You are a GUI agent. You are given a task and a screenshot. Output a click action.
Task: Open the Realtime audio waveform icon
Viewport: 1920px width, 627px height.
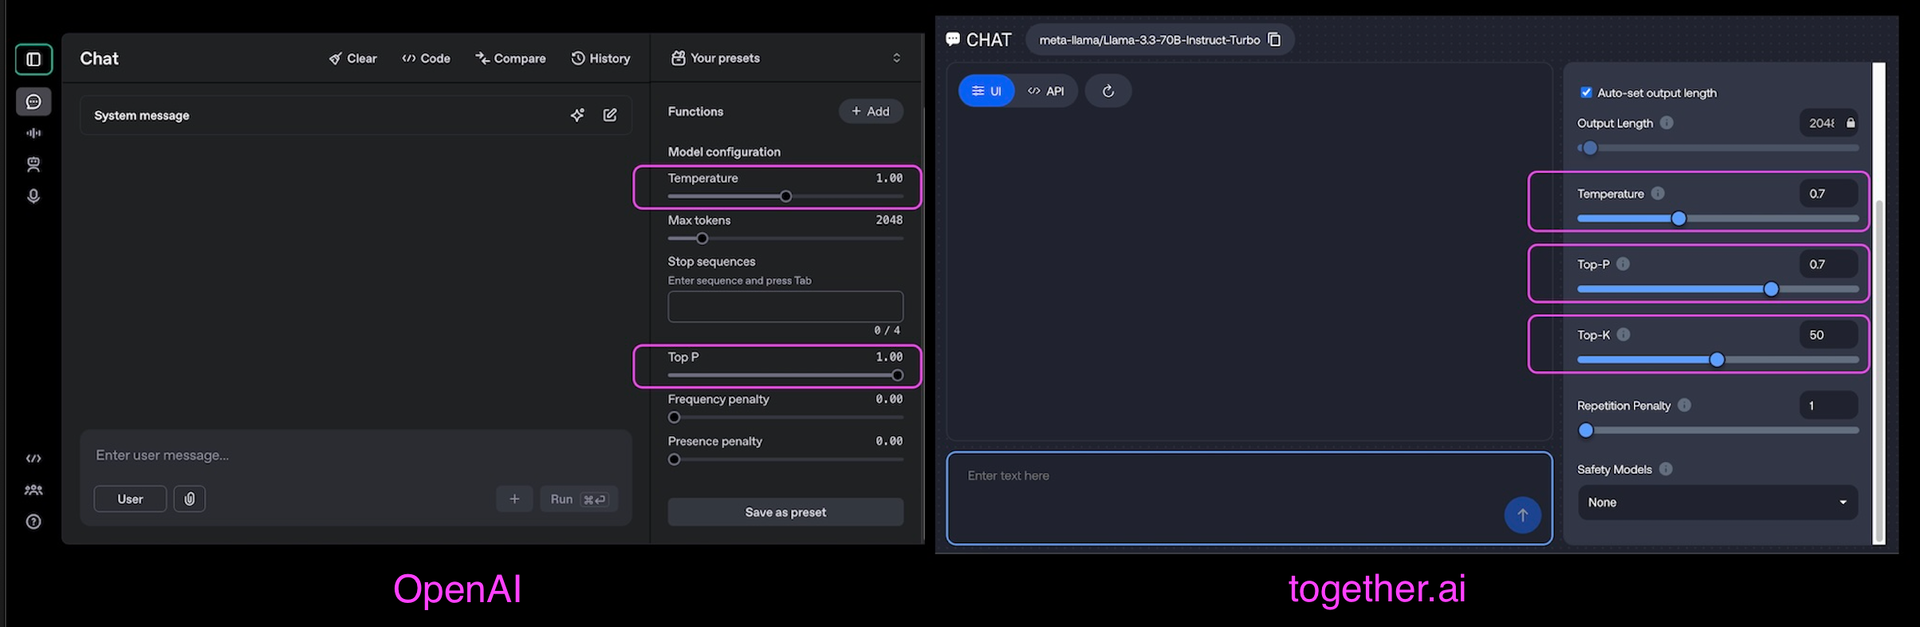coord(33,133)
